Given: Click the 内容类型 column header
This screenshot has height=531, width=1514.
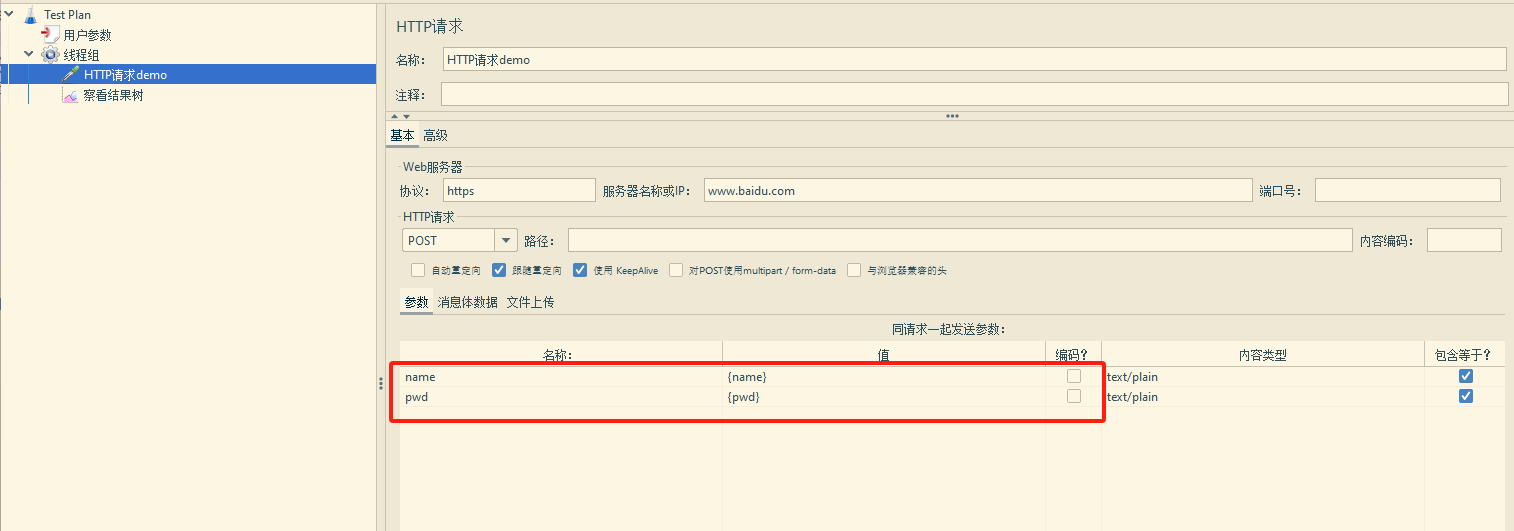Looking at the screenshot, I should coord(1262,354).
